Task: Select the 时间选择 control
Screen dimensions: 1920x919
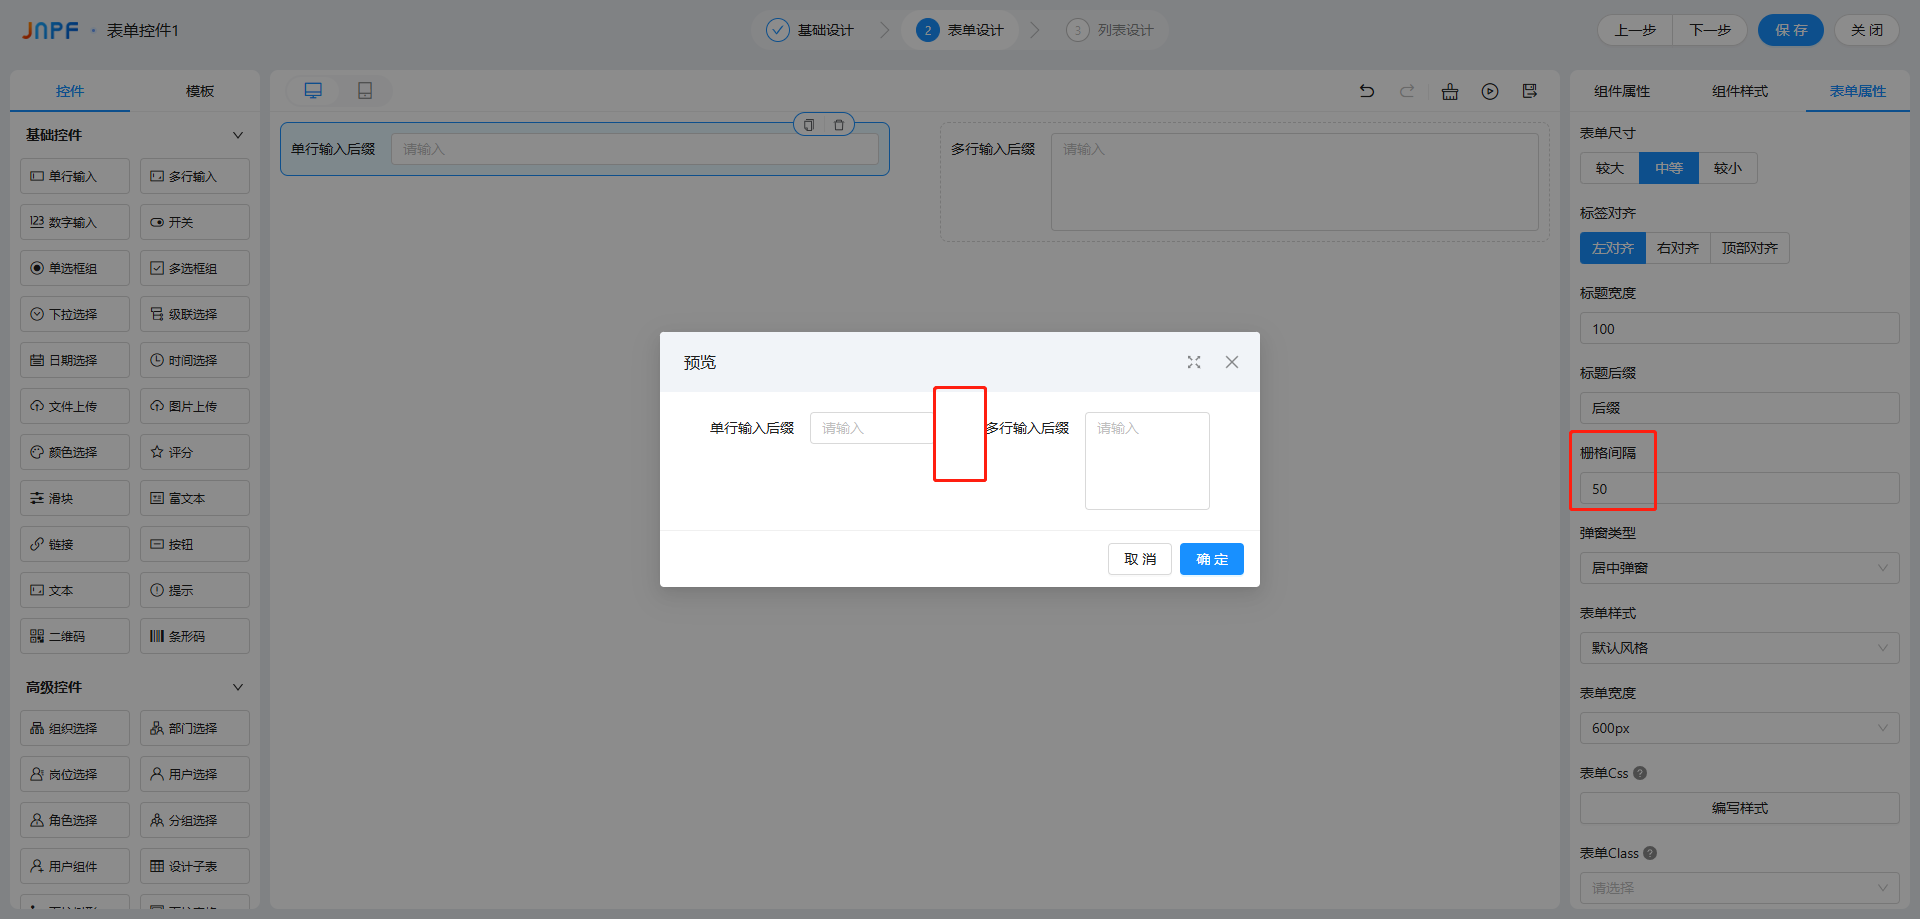Action: pyautogui.click(x=195, y=360)
